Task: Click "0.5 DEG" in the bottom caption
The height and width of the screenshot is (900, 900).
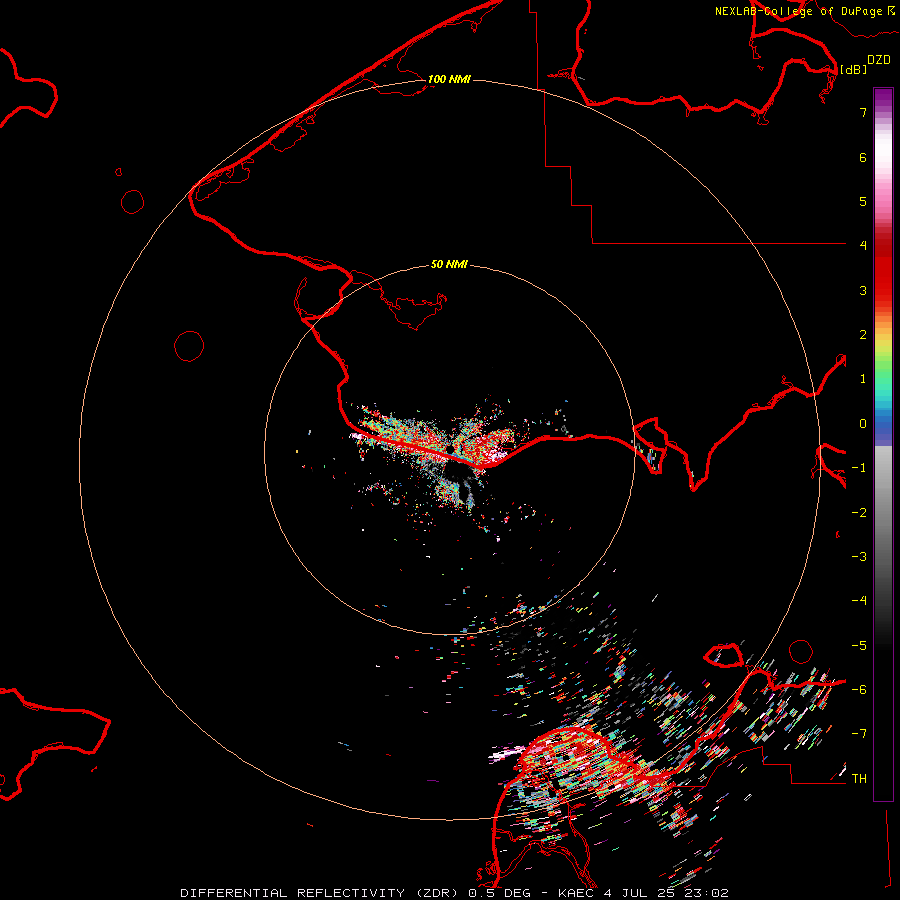Action: pyautogui.click(x=499, y=893)
